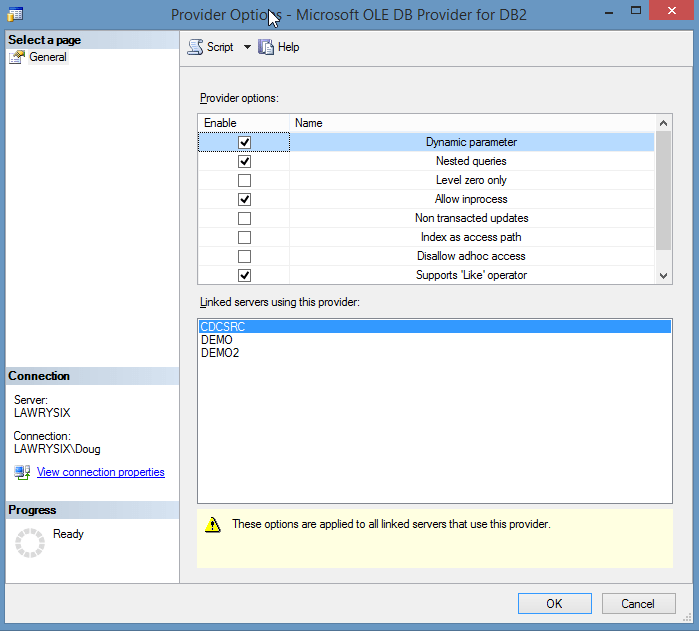
Task: Disable the Dynamic parameter checkbox
Action: pyautogui.click(x=244, y=143)
